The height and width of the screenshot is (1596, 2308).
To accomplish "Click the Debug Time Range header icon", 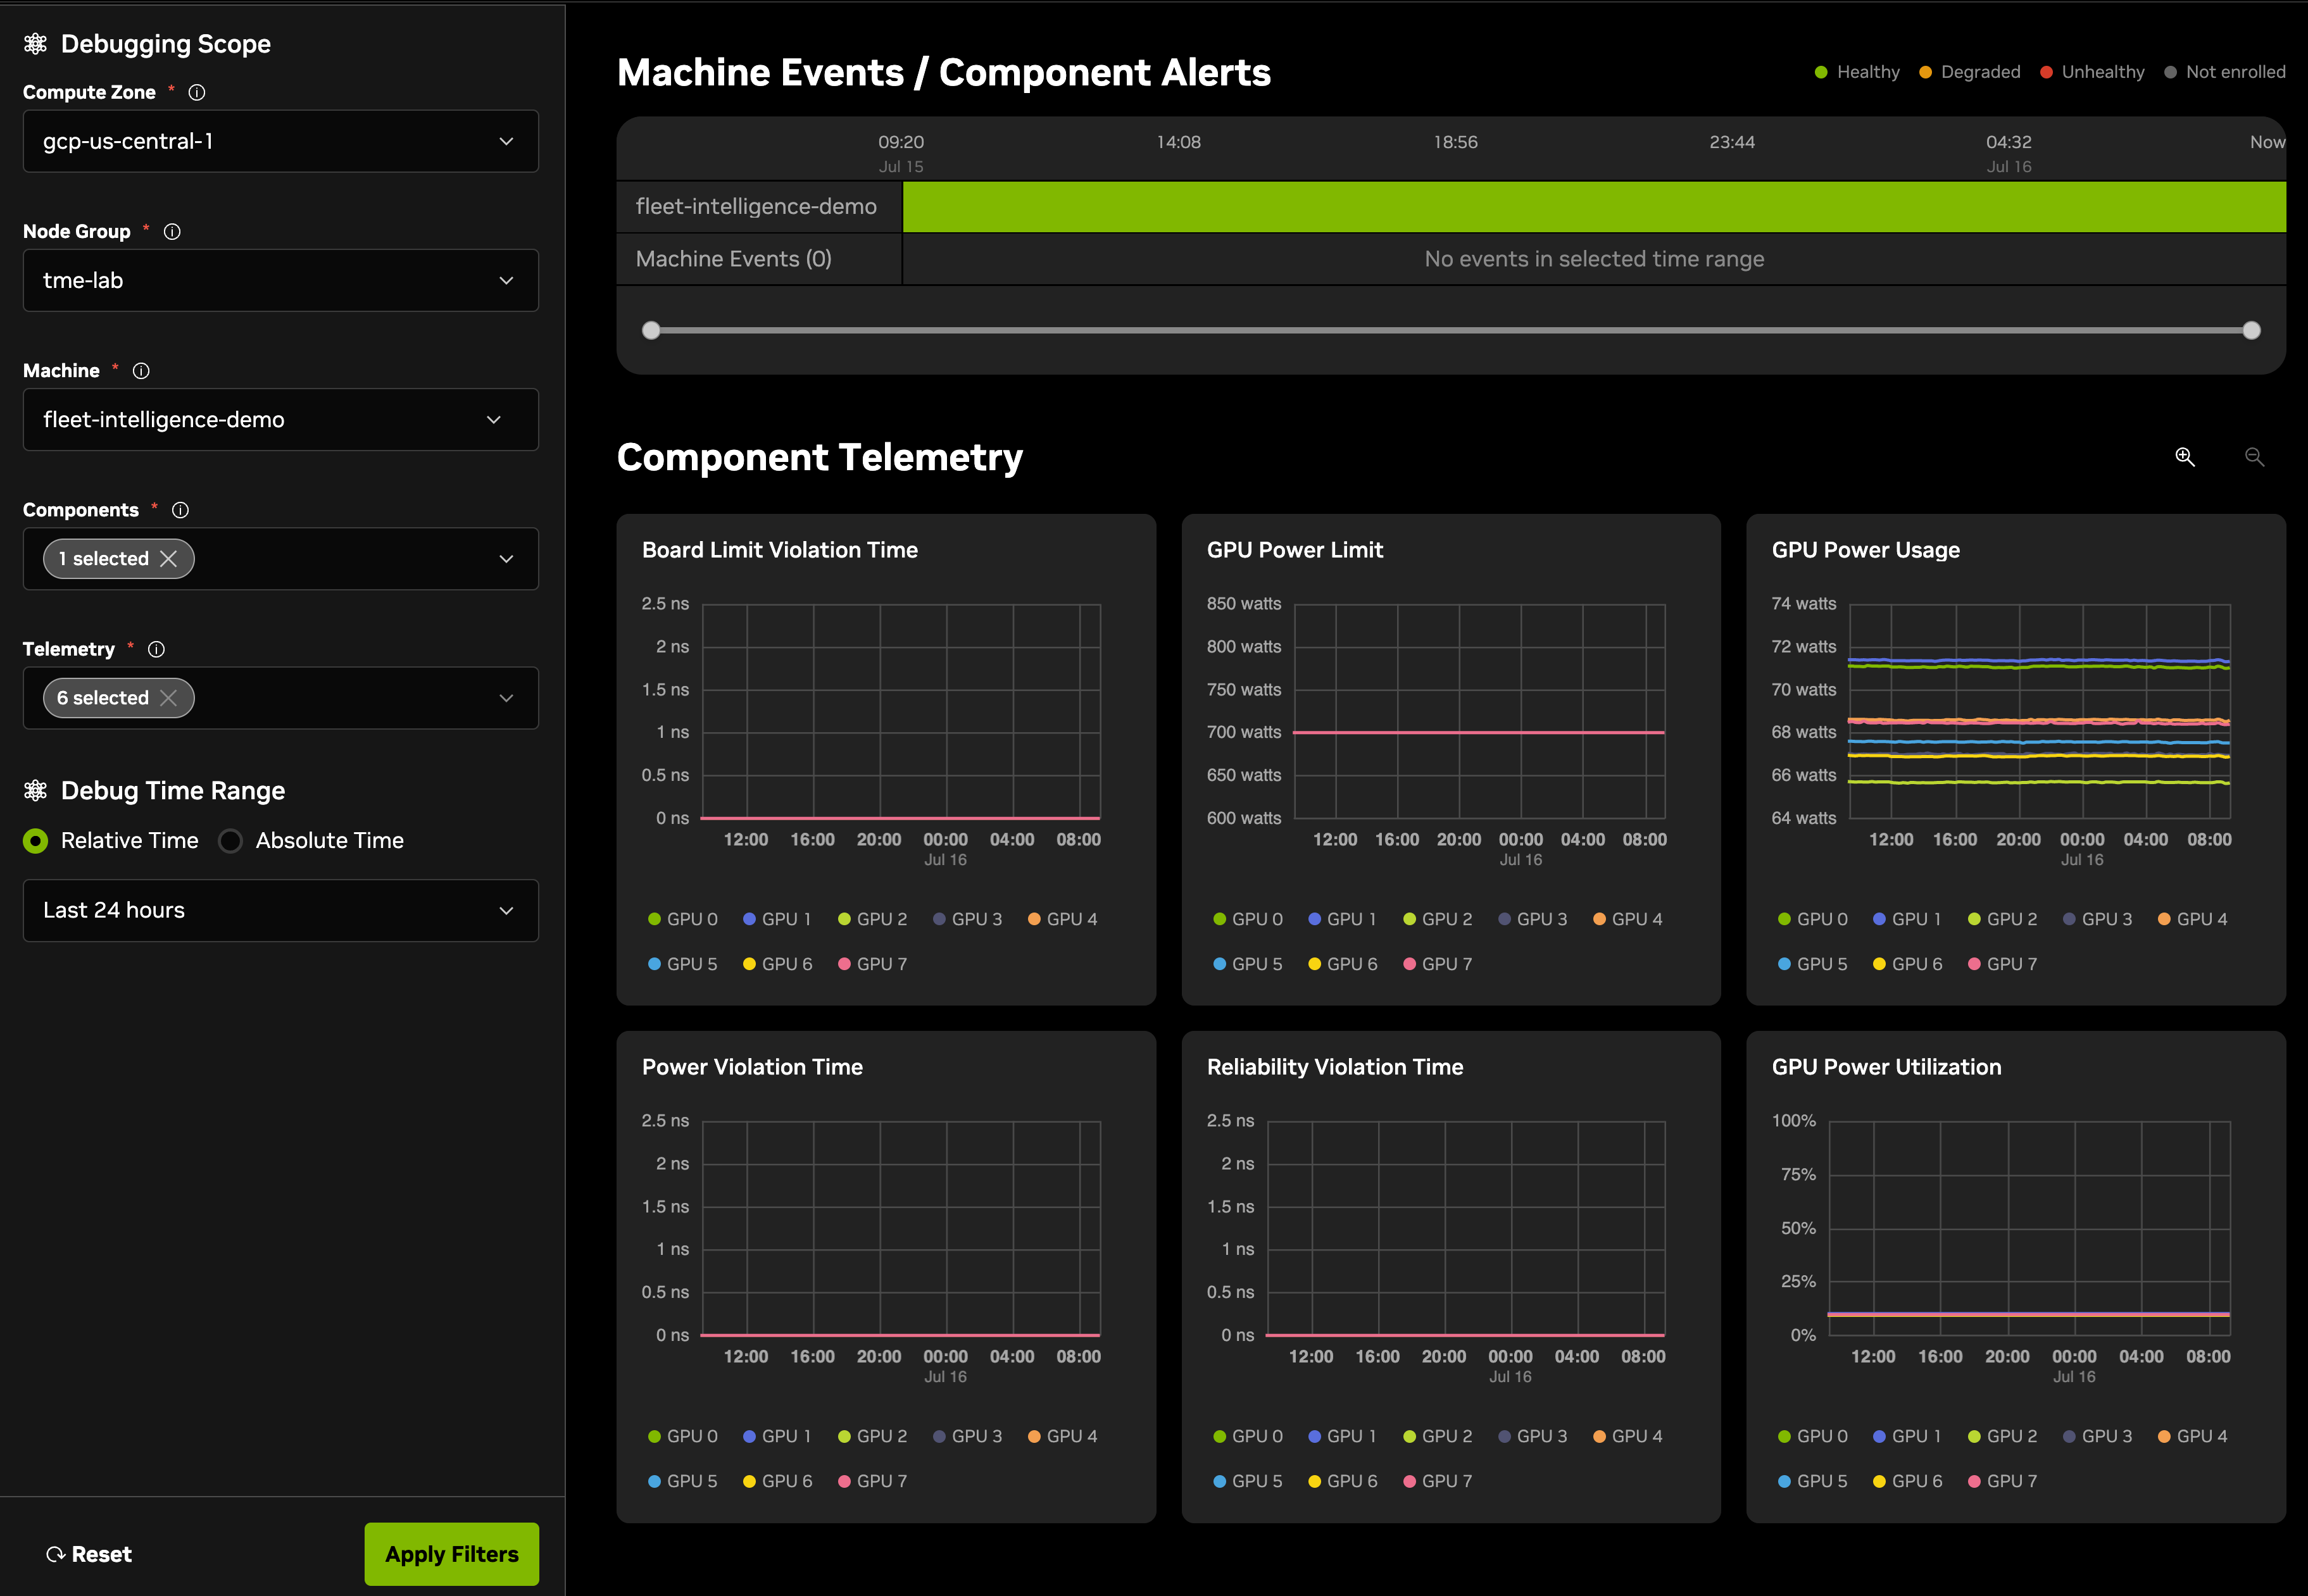I will point(36,790).
